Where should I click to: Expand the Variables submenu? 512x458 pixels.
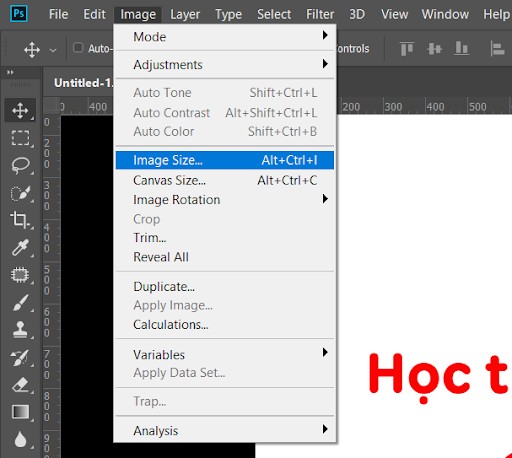pos(225,354)
